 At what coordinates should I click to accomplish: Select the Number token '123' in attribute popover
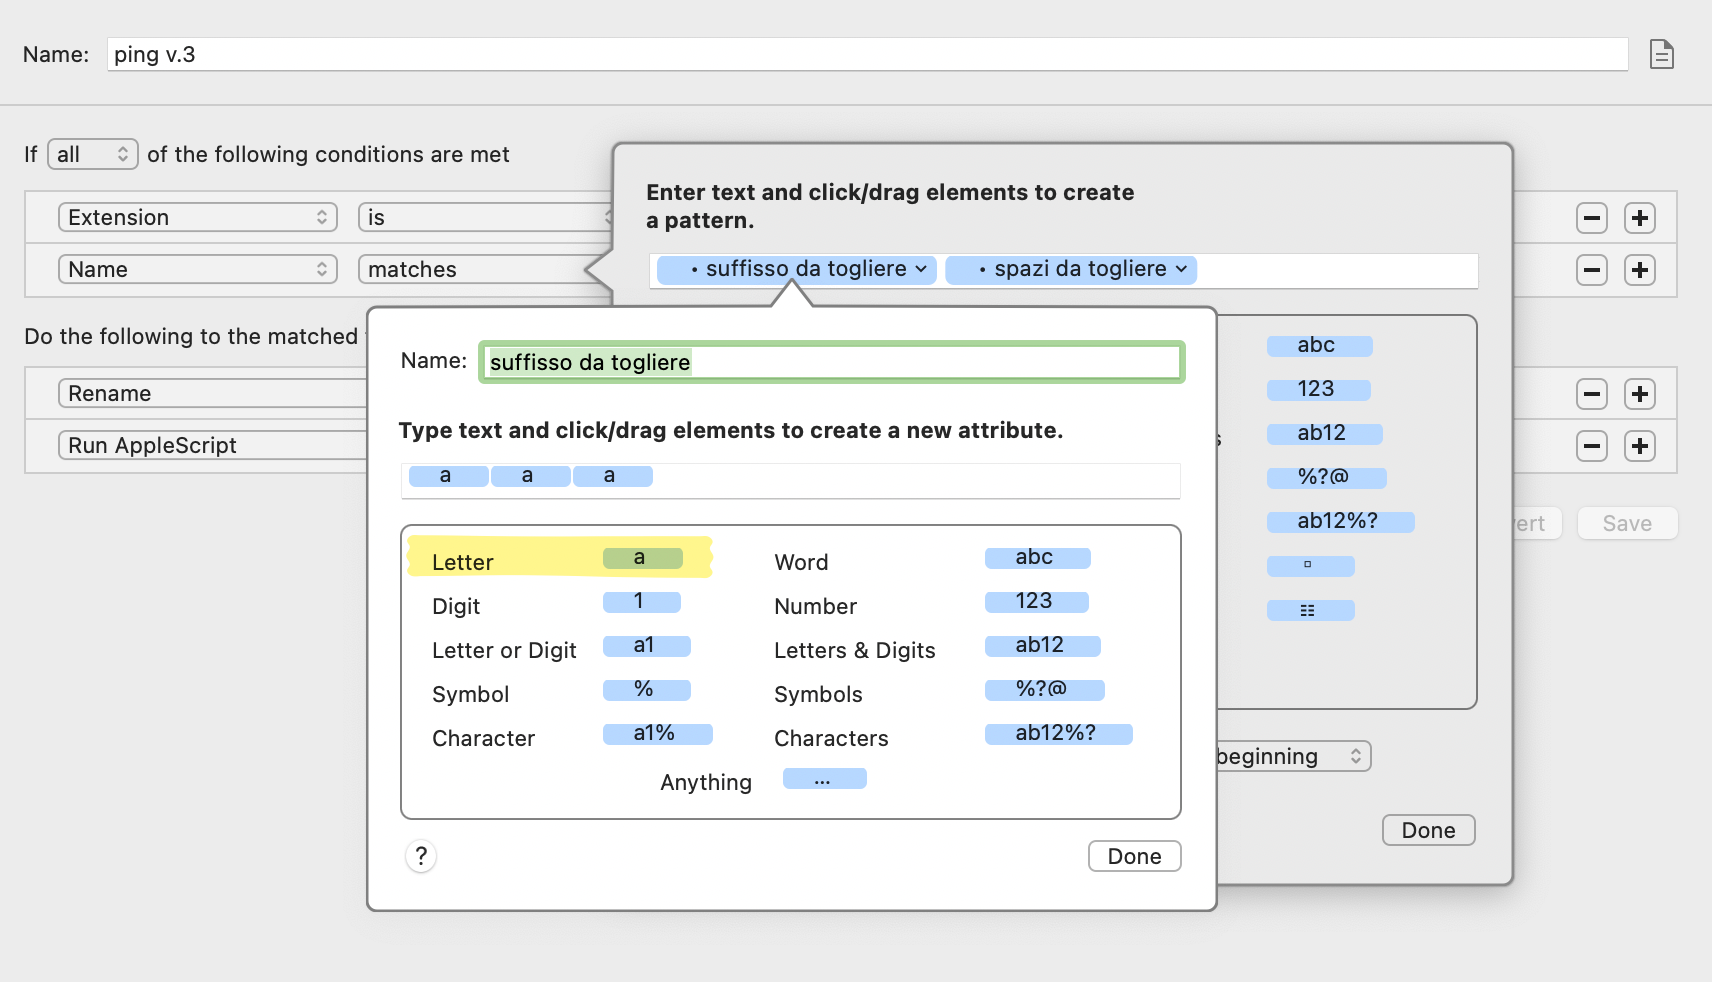click(1037, 602)
